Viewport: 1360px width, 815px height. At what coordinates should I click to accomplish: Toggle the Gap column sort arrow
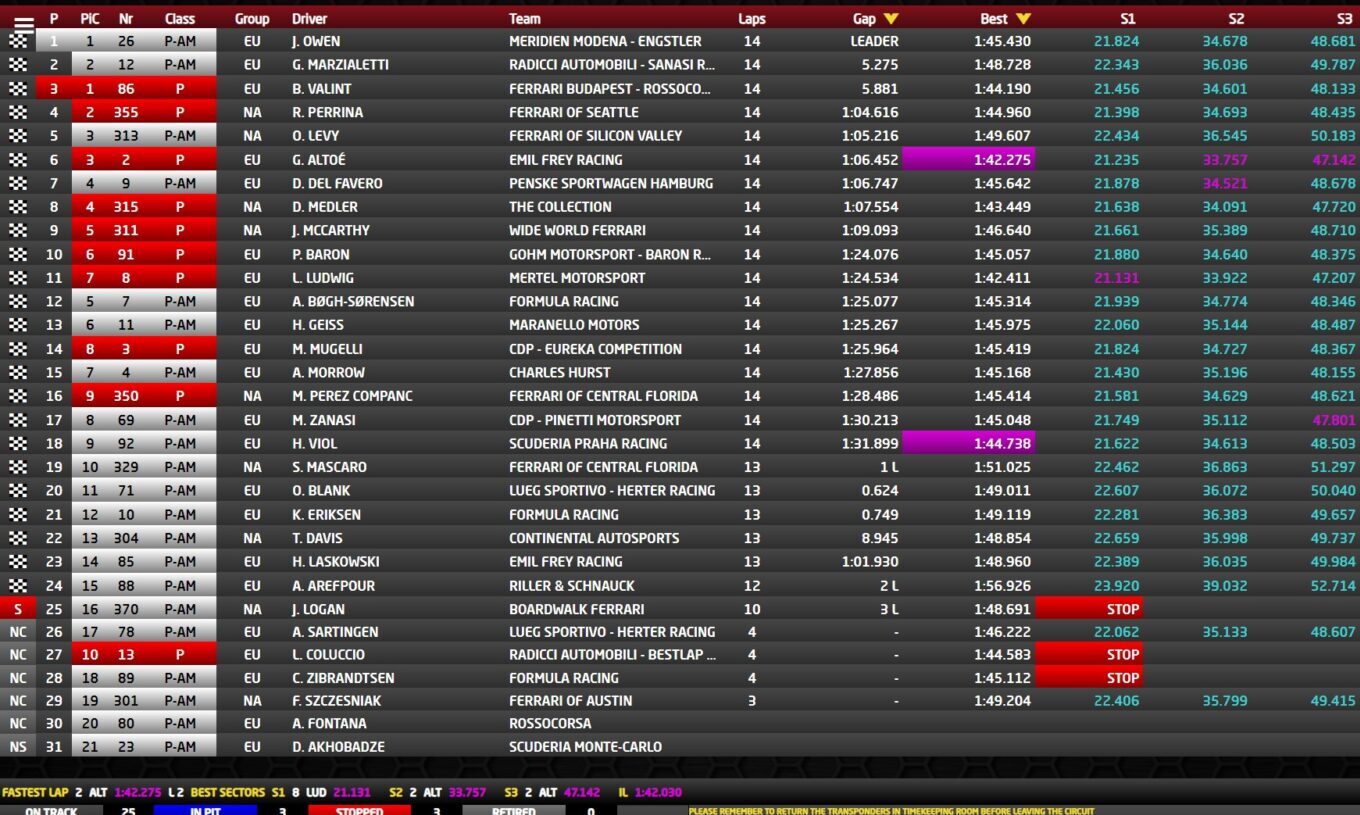(891, 19)
